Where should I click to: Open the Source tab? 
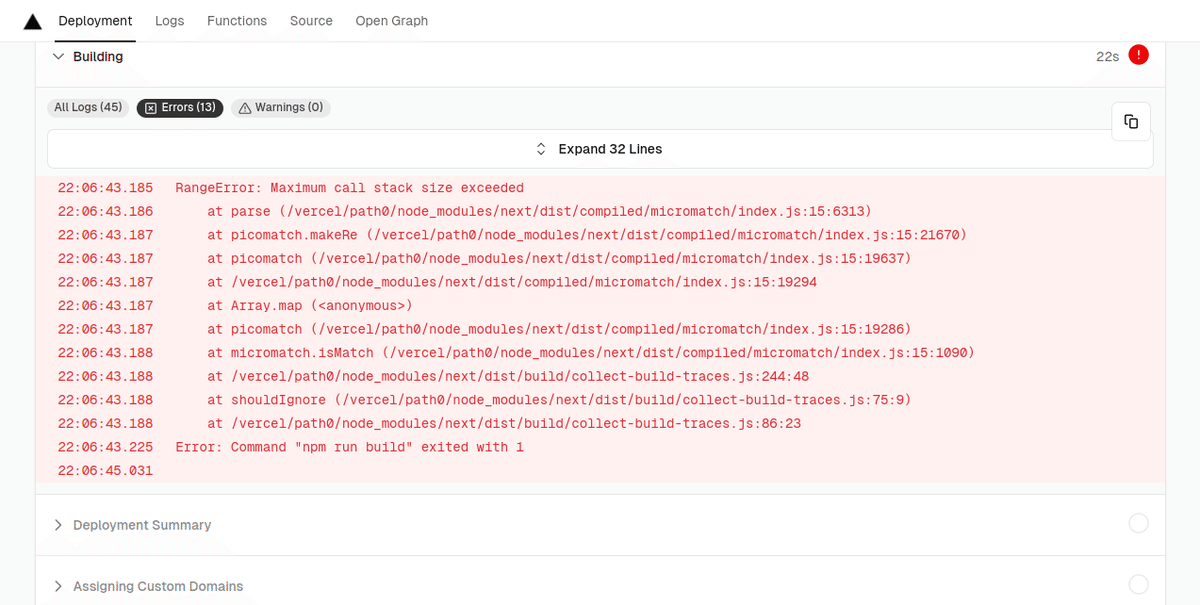pyautogui.click(x=311, y=21)
